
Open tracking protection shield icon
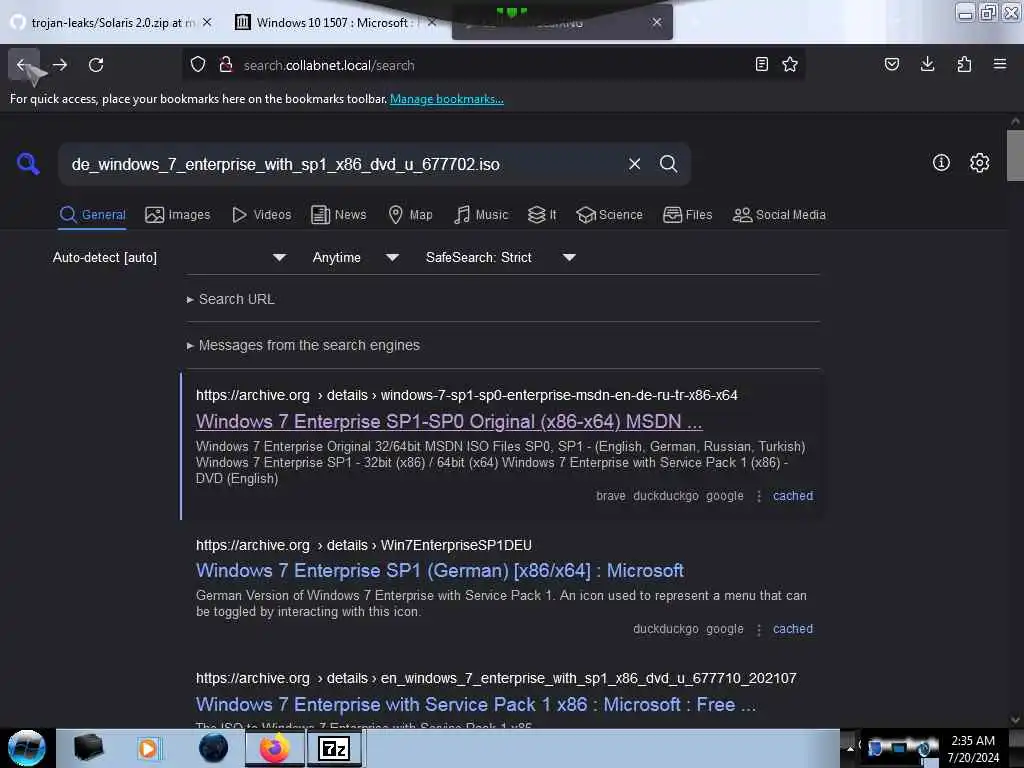(198, 65)
